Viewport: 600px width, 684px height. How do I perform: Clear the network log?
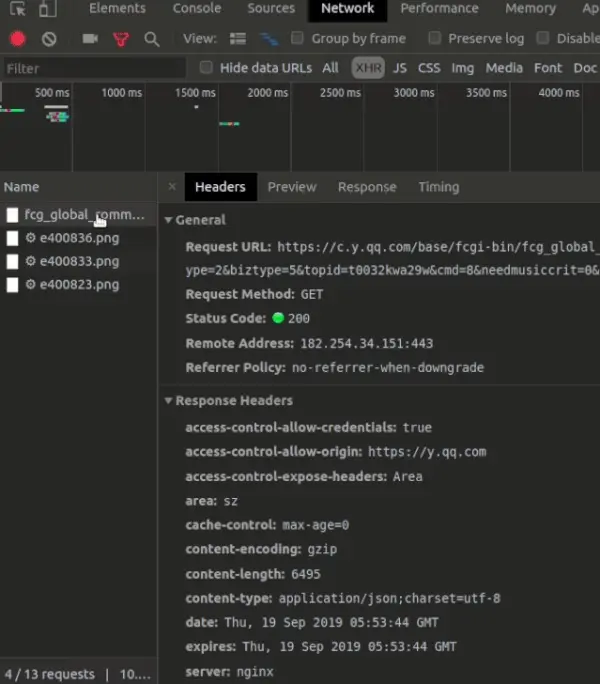point(49,39)
